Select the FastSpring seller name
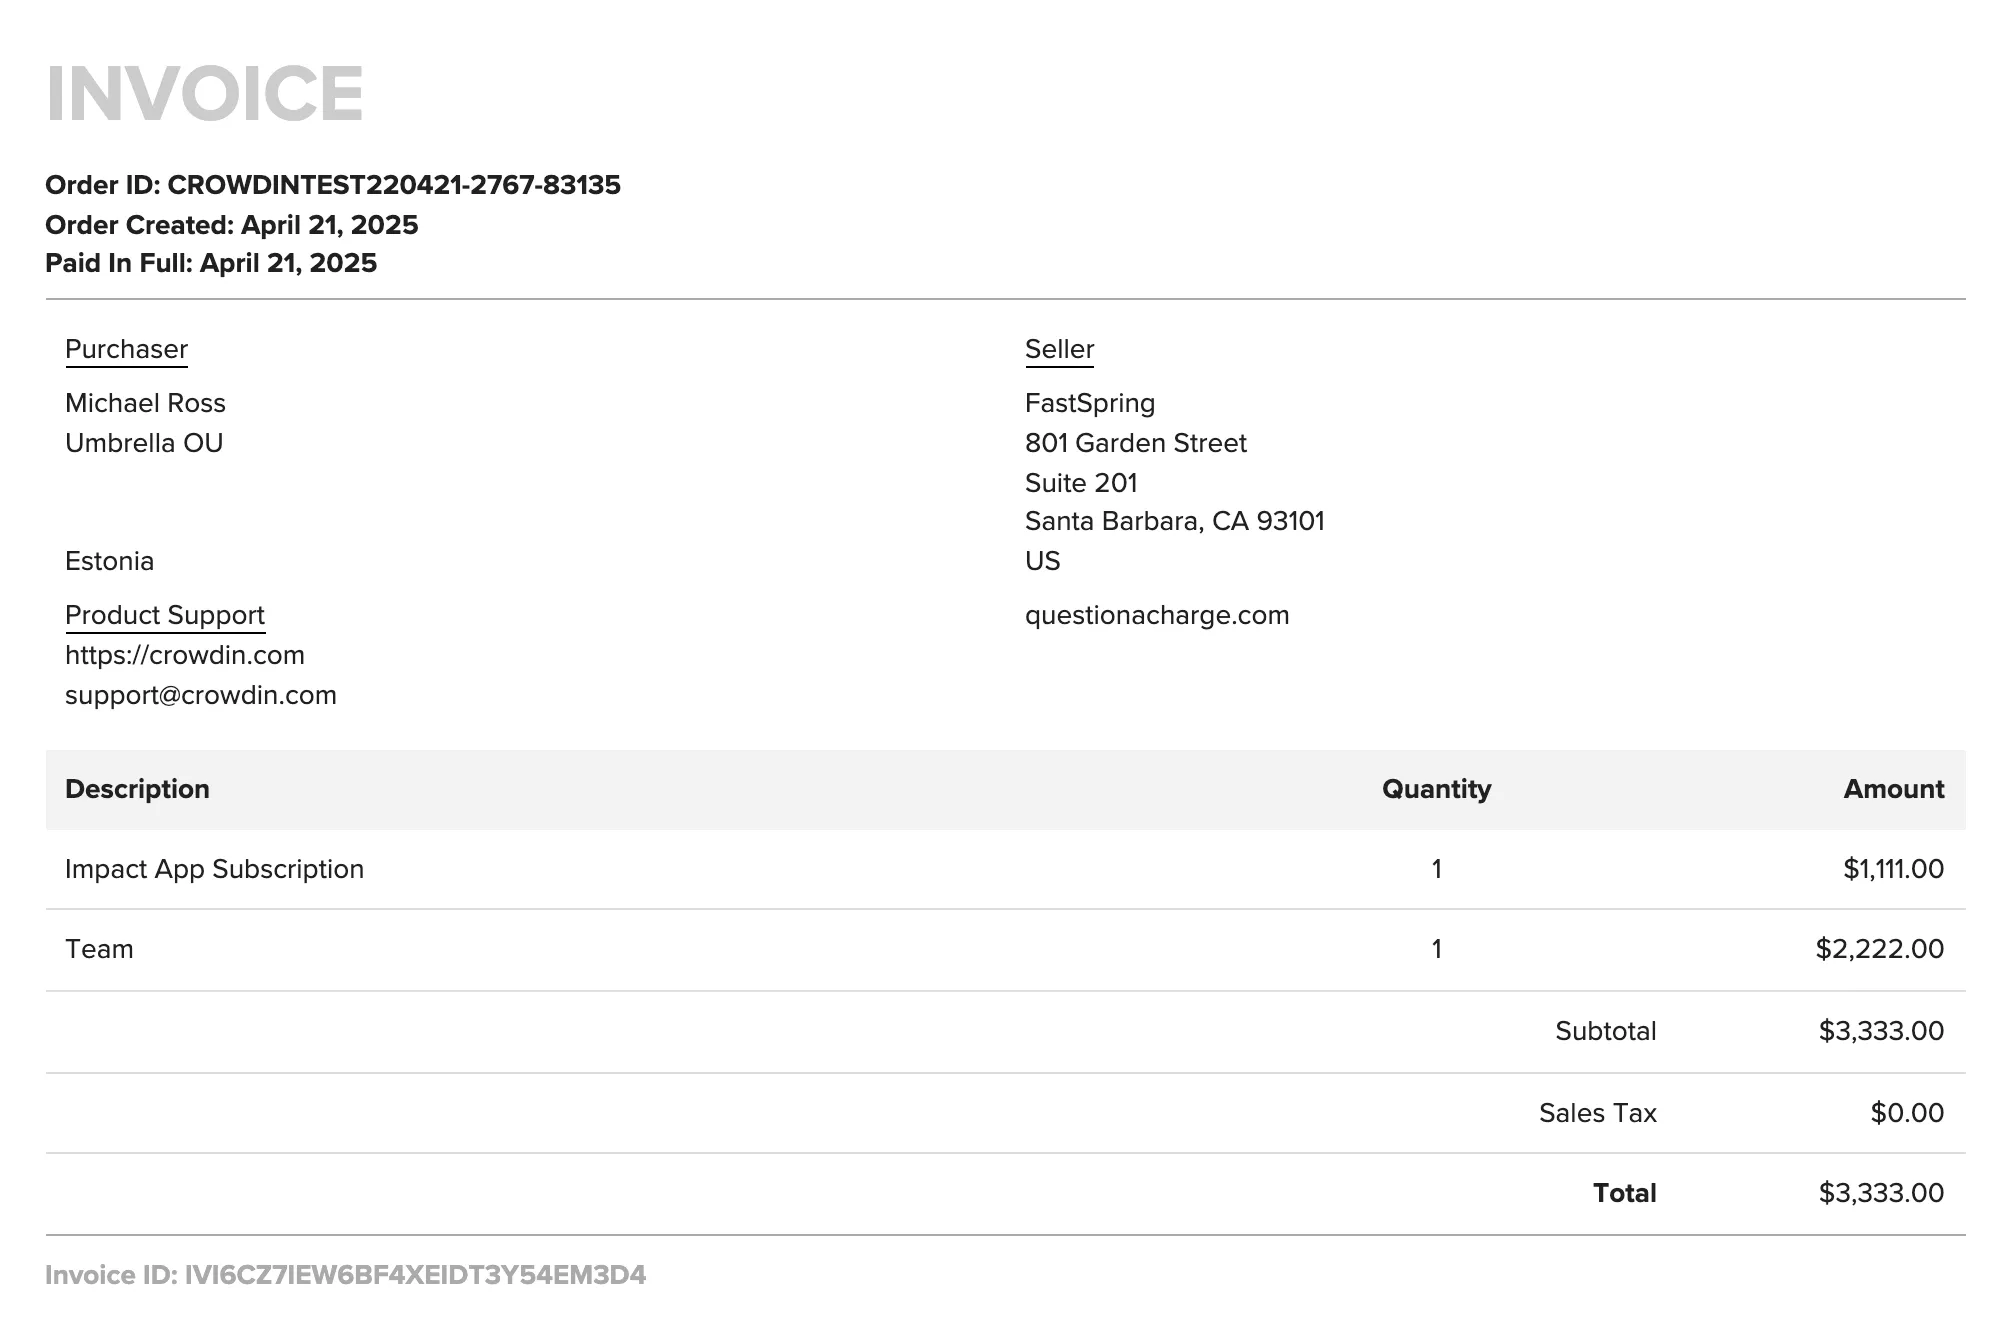The image size is (2012, 1340). tap(1090, 402)
